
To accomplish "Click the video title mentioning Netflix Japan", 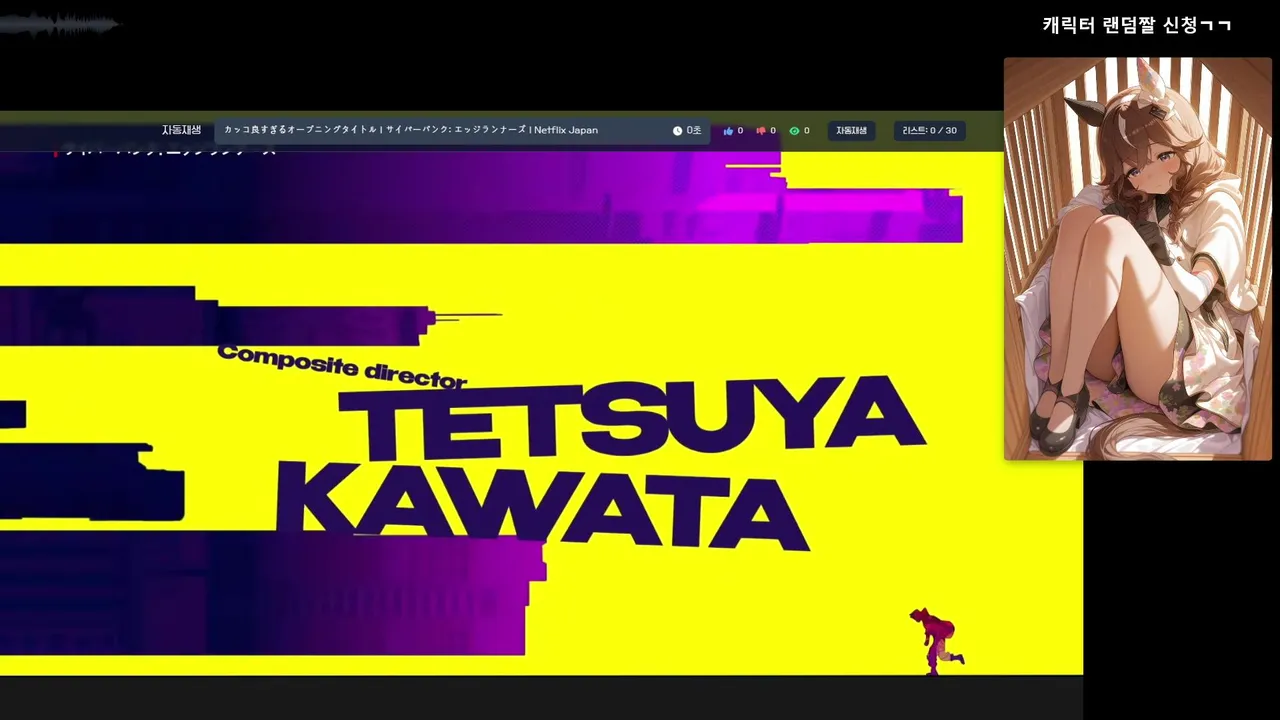I will coord(411,130).
